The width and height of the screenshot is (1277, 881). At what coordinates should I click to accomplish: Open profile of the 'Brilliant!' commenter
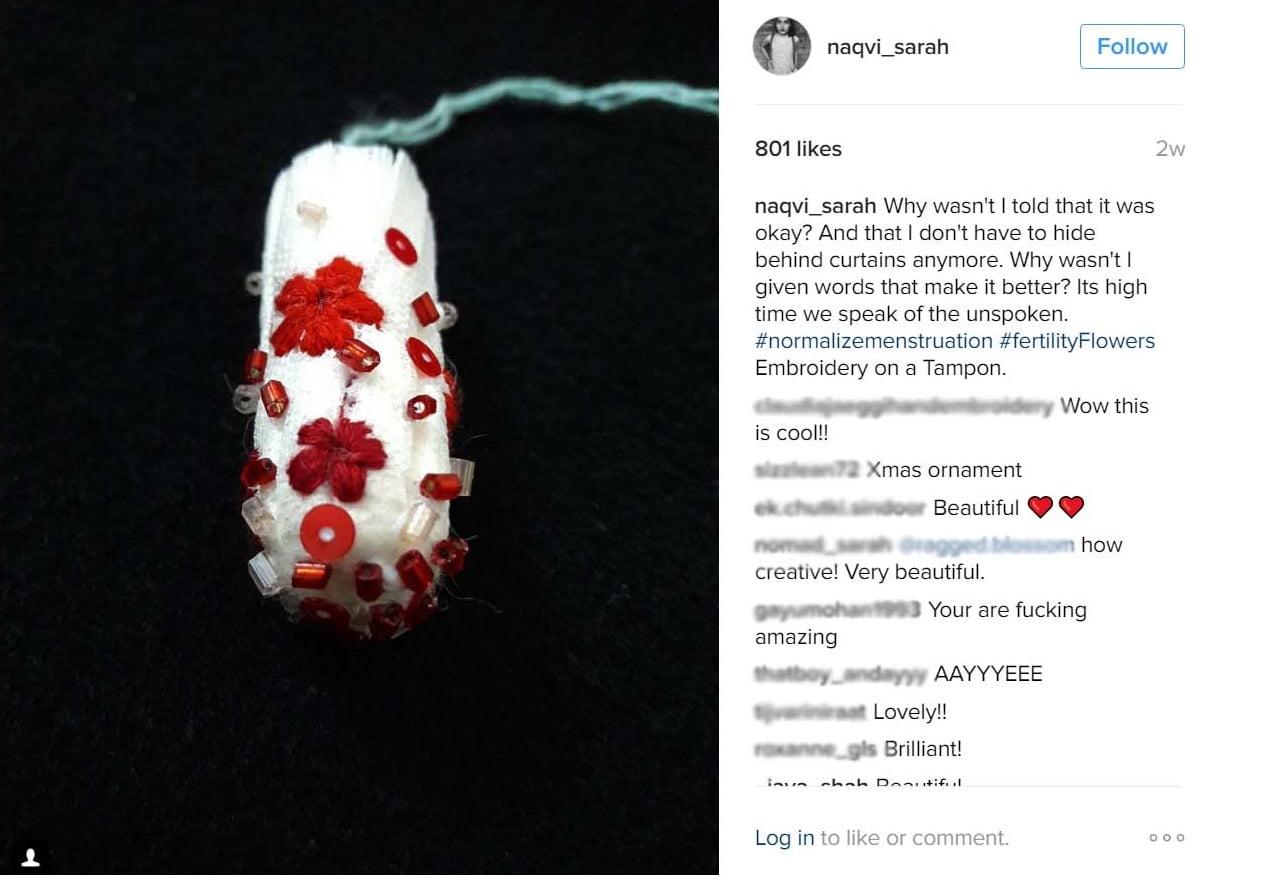(816, 749)
